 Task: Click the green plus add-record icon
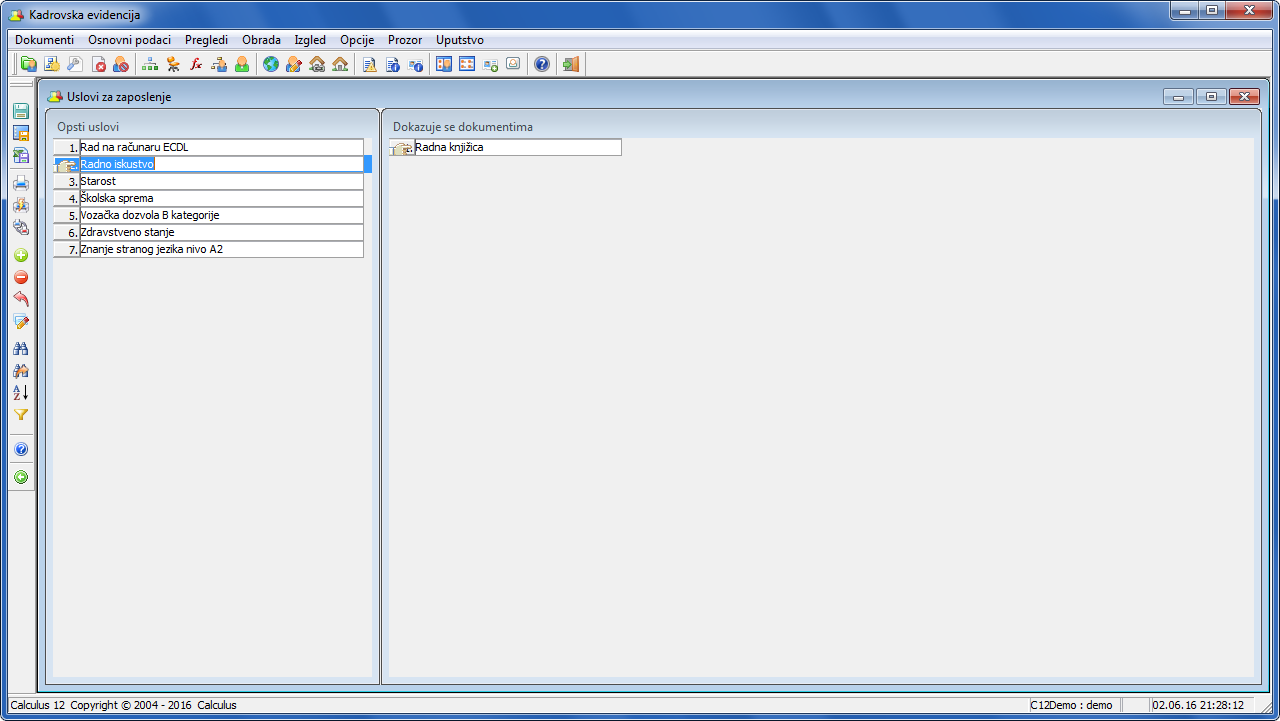coord(21,255)
